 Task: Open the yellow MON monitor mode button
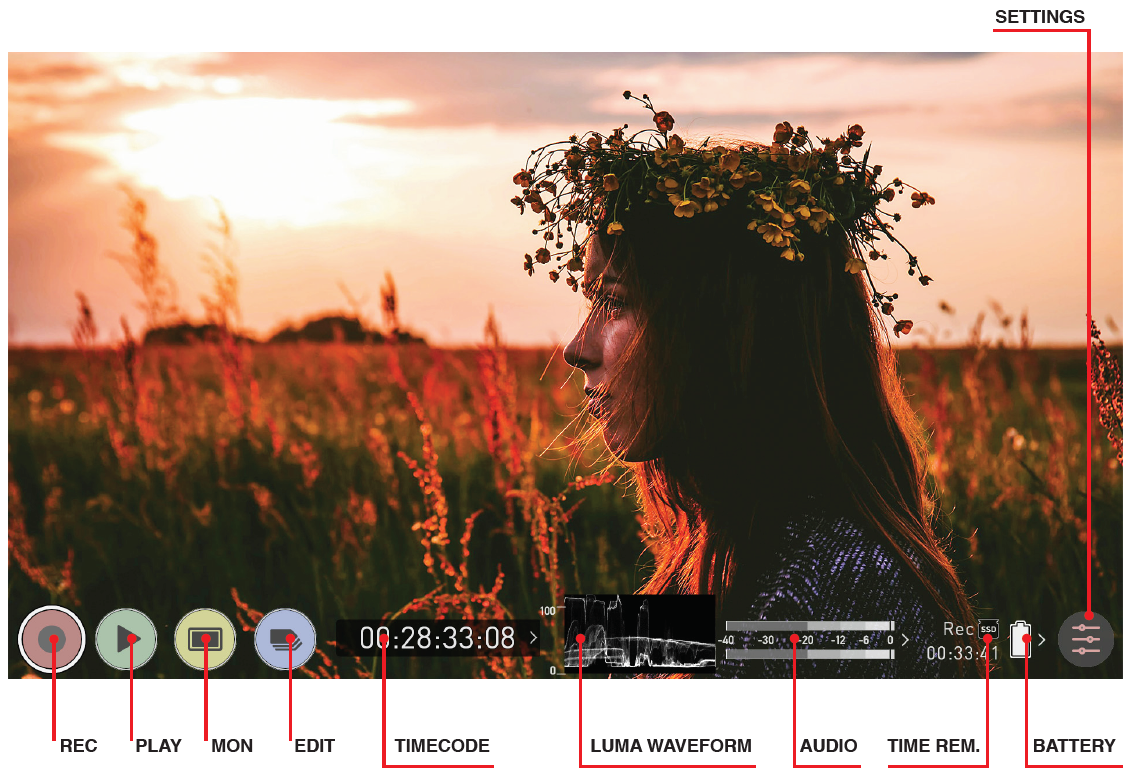pyautogui.click(x=205, y=639)
